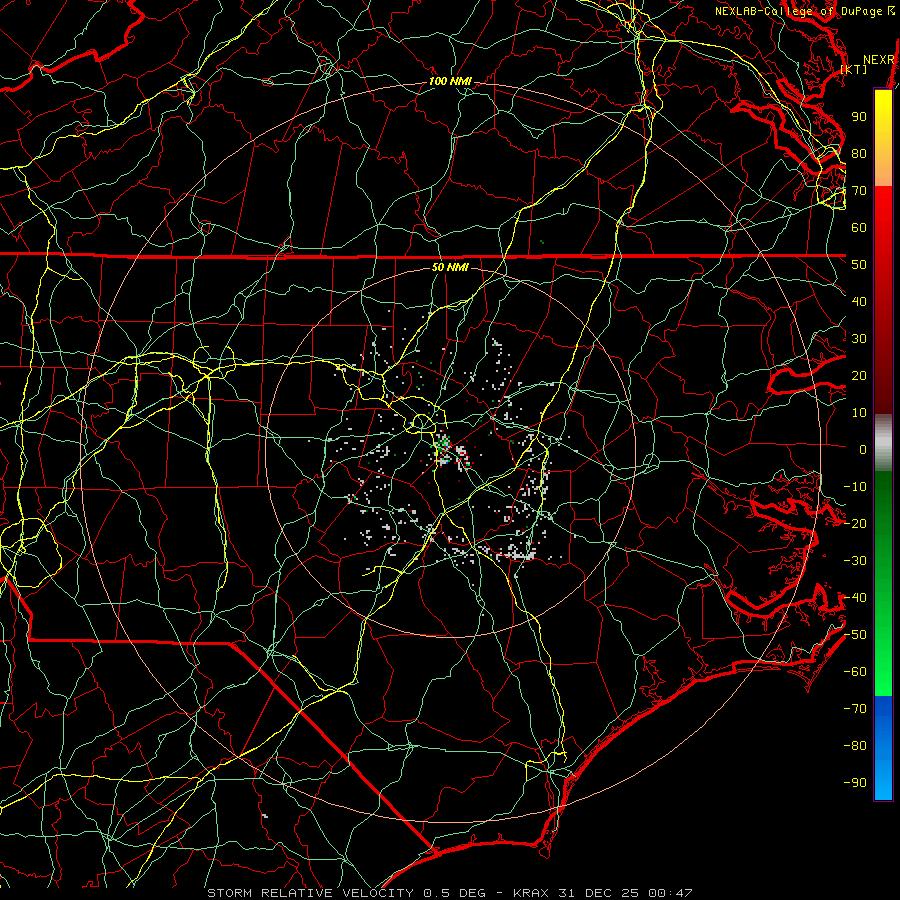The image size is (900, 900).
Task: Click the 20 value on the velocity scale
Action: pos(859,375)
